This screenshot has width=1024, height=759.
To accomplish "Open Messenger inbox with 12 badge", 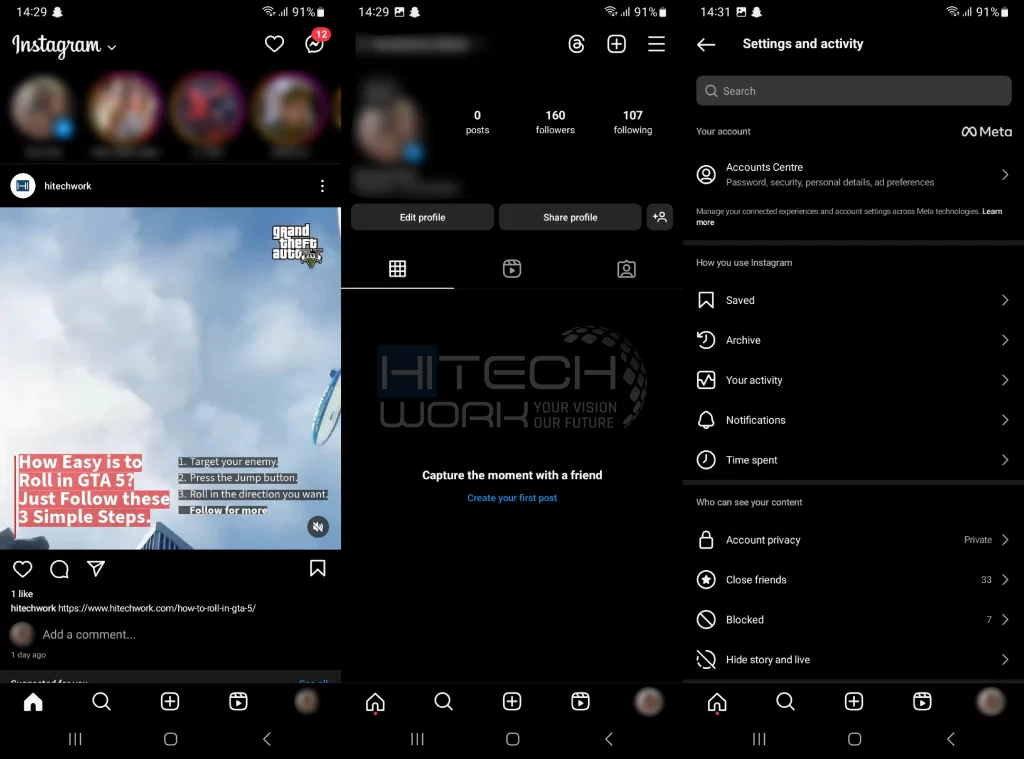I will tap(315, 43).
